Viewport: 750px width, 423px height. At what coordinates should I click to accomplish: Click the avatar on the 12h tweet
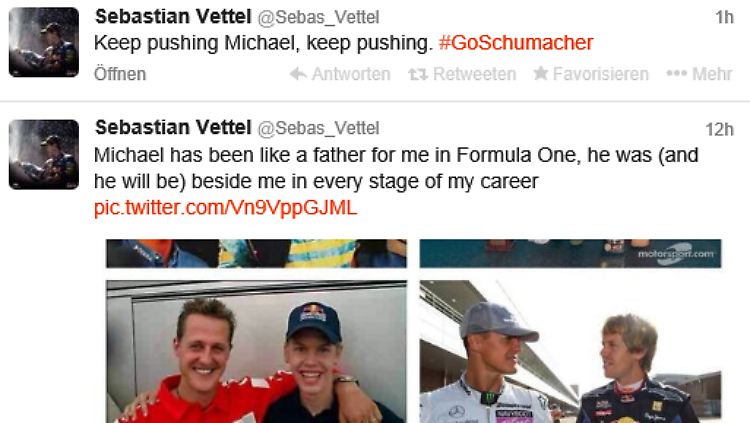pos(43,154)
